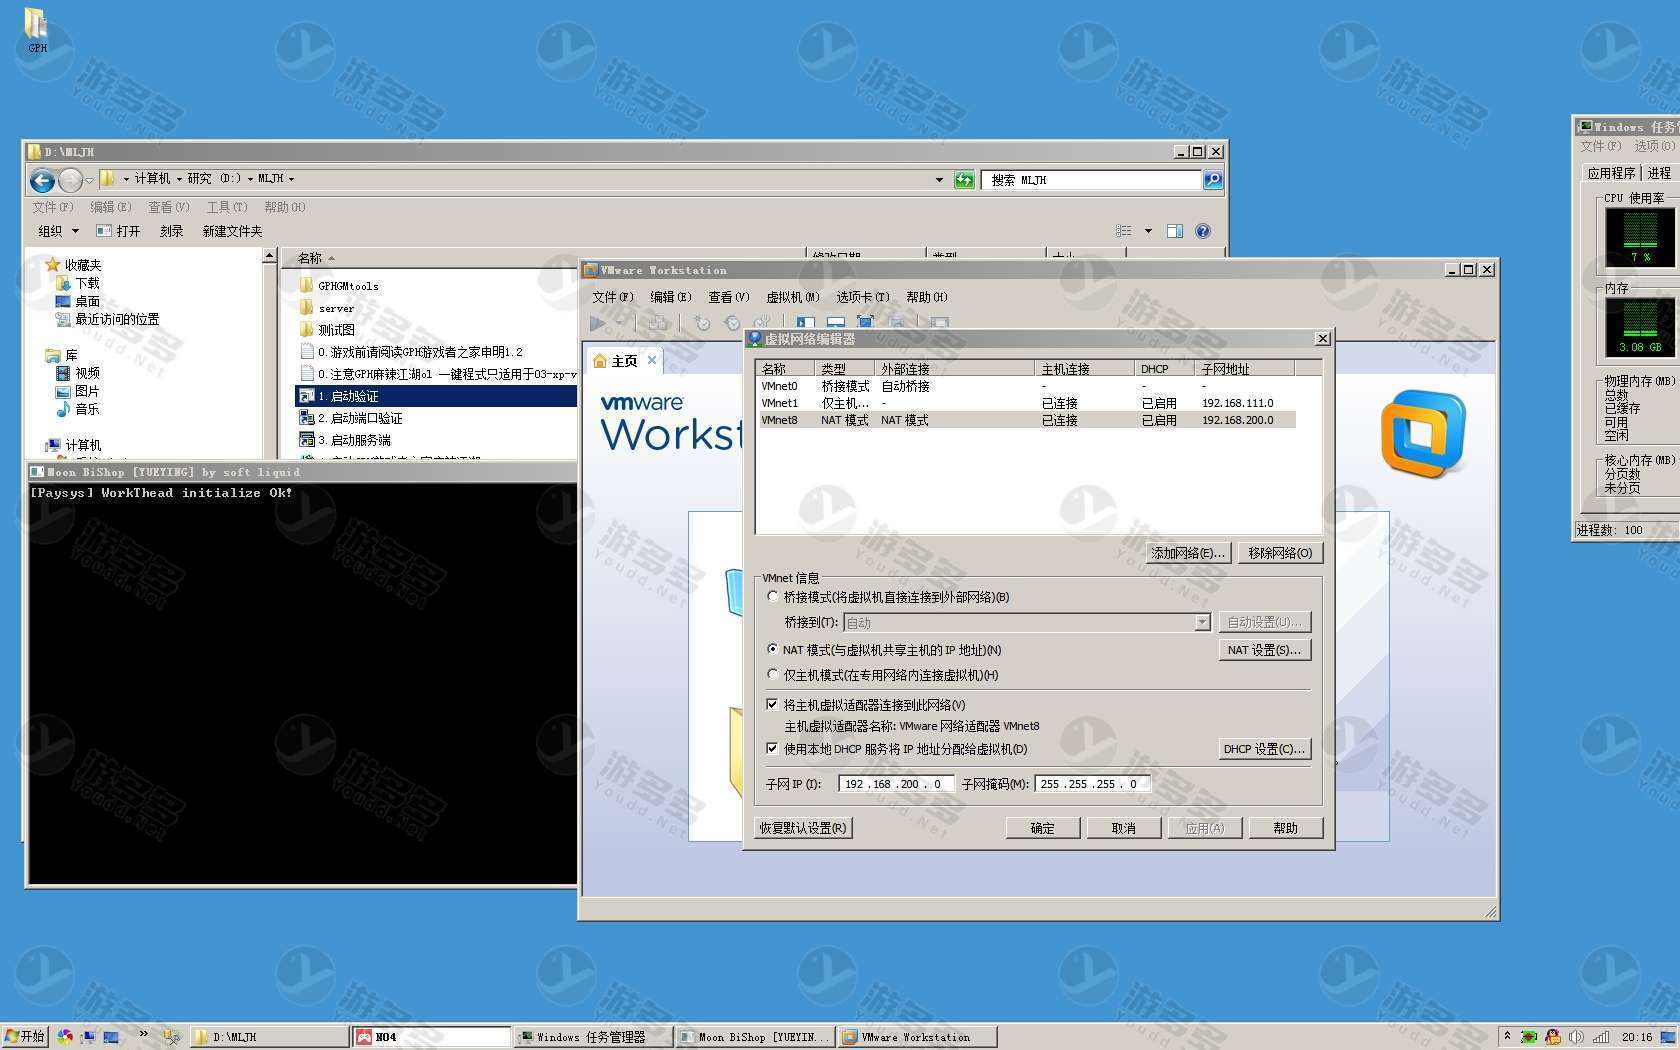
Task: Click 添加网络(E)... button
Action: [1187, 553]
